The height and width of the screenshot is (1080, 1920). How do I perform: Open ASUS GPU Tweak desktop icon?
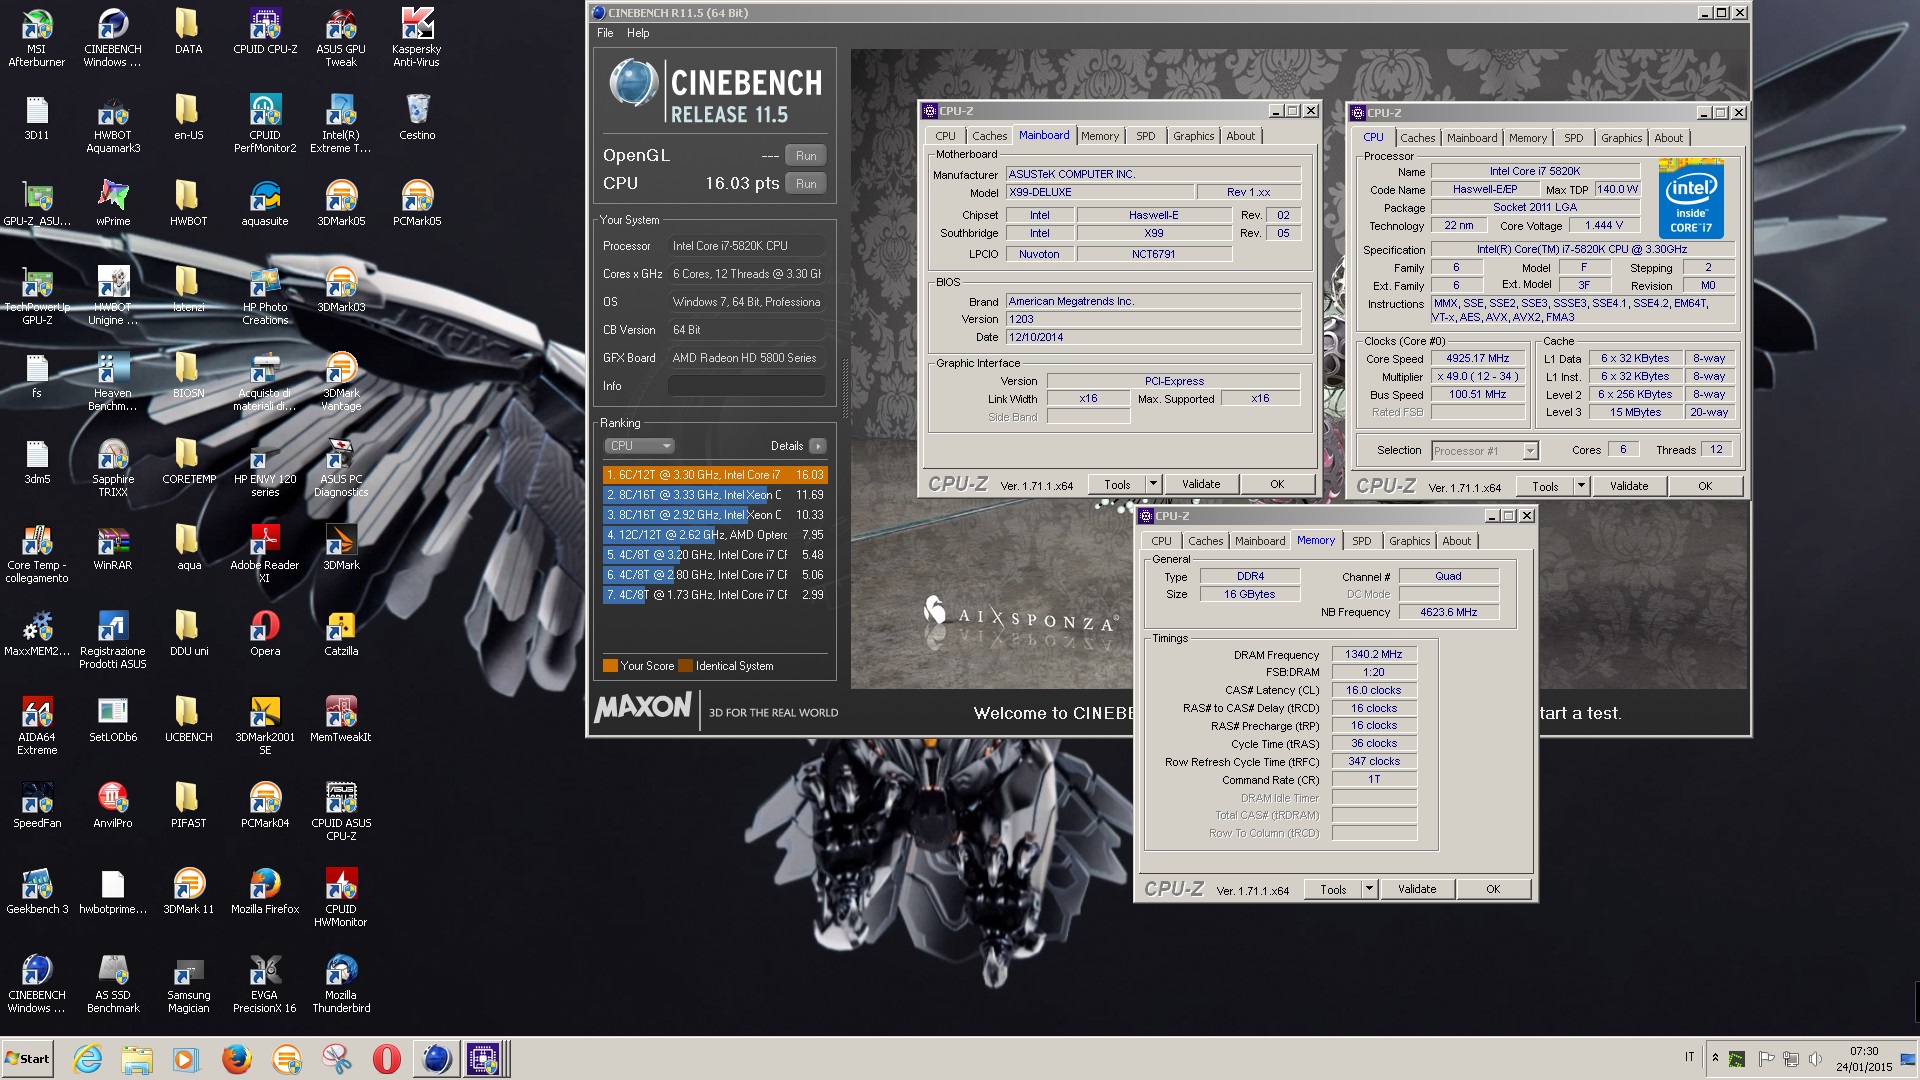tap(341, 38)
